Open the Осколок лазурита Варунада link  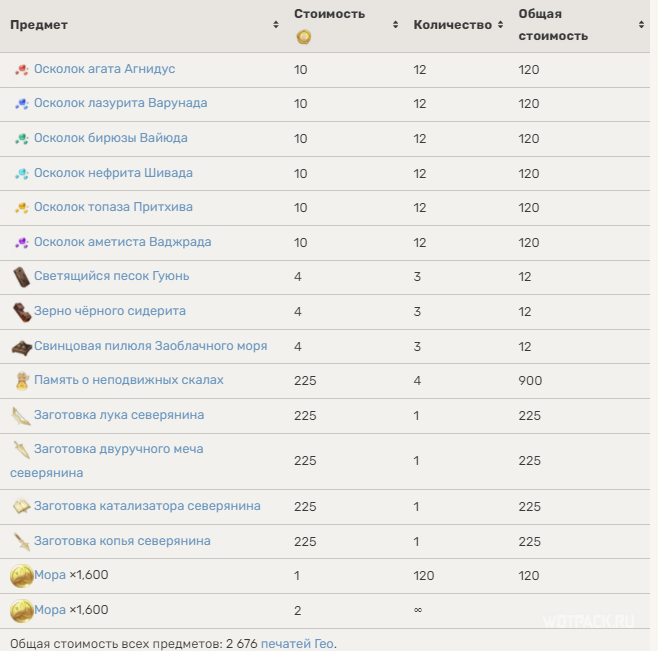[120, 103]
